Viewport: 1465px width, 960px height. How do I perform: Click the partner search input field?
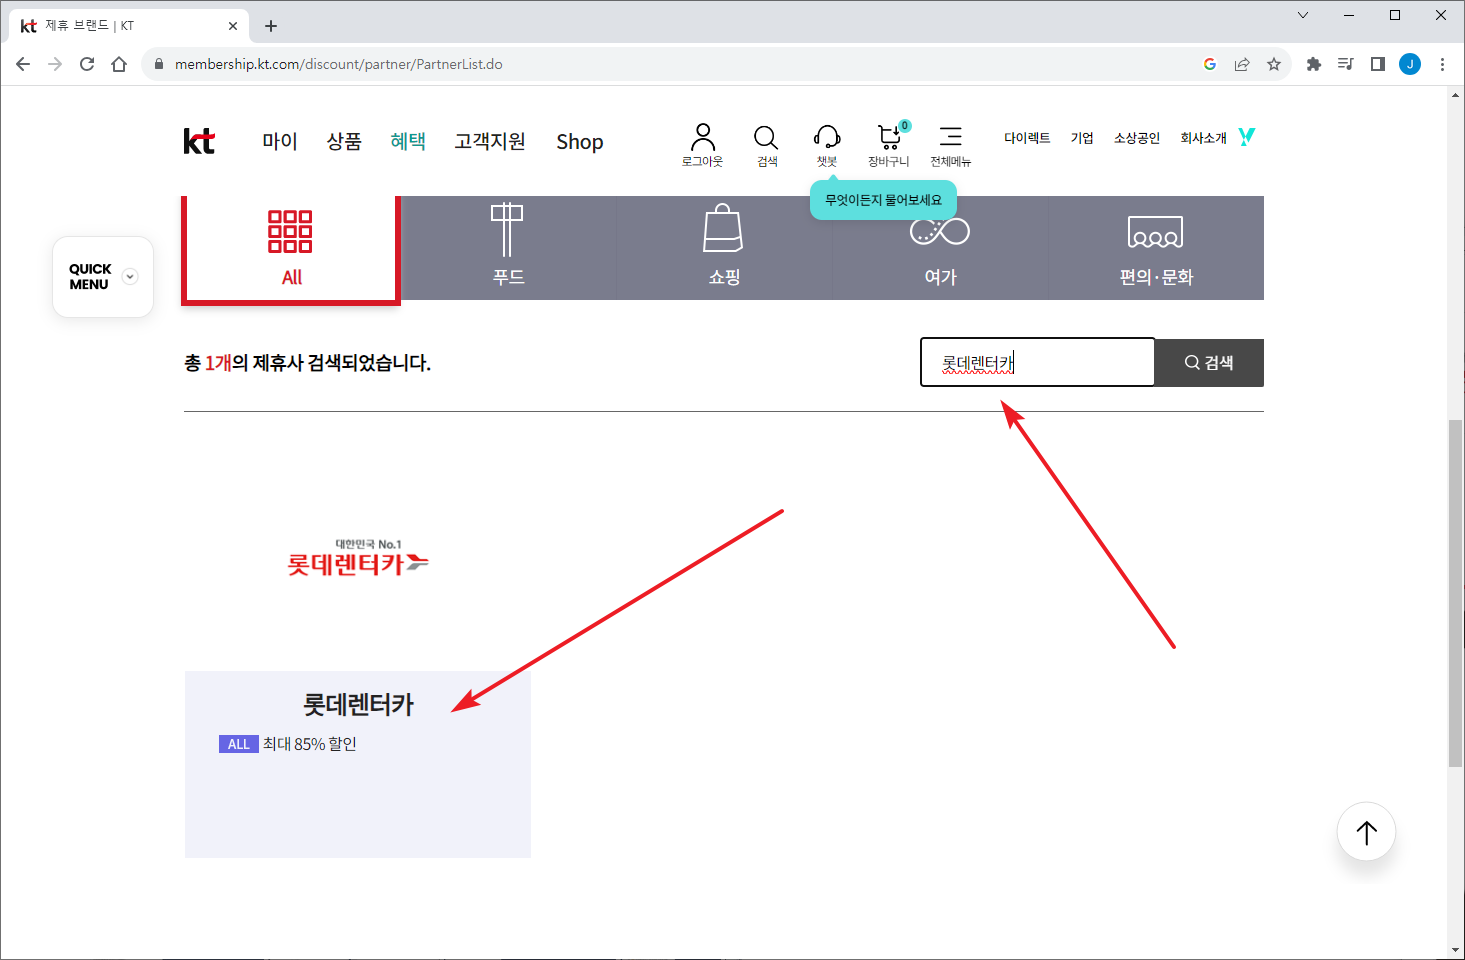1038,362
